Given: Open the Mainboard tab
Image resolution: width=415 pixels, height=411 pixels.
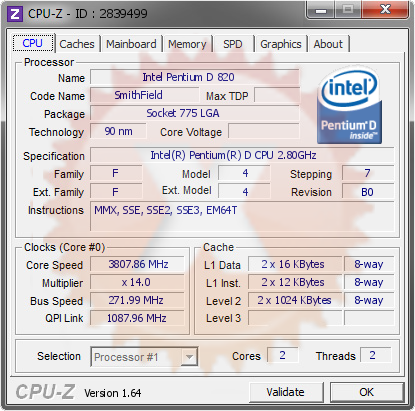Looking at the screenshot, I should pos(131,44).
